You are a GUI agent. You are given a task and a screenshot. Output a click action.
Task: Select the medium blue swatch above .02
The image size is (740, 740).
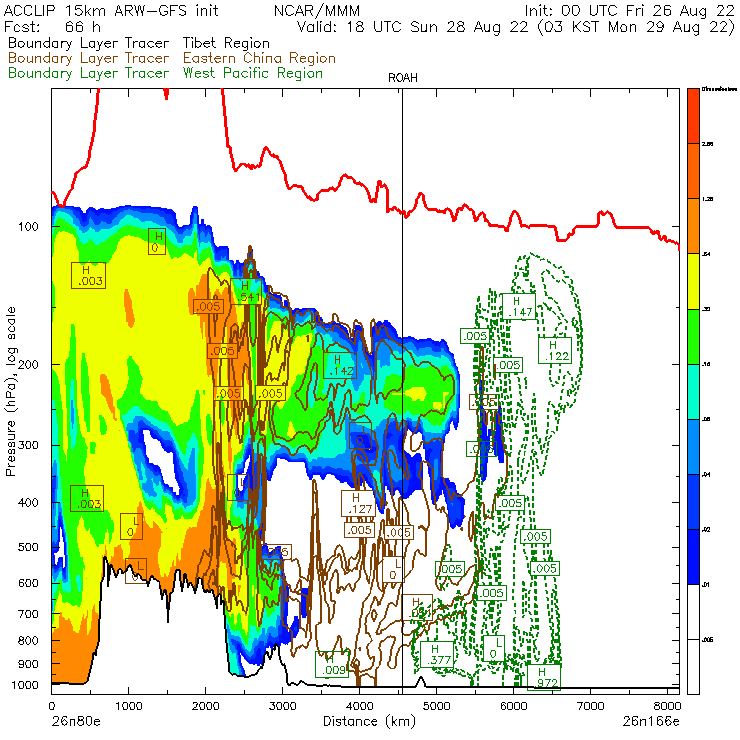[693, 502]
